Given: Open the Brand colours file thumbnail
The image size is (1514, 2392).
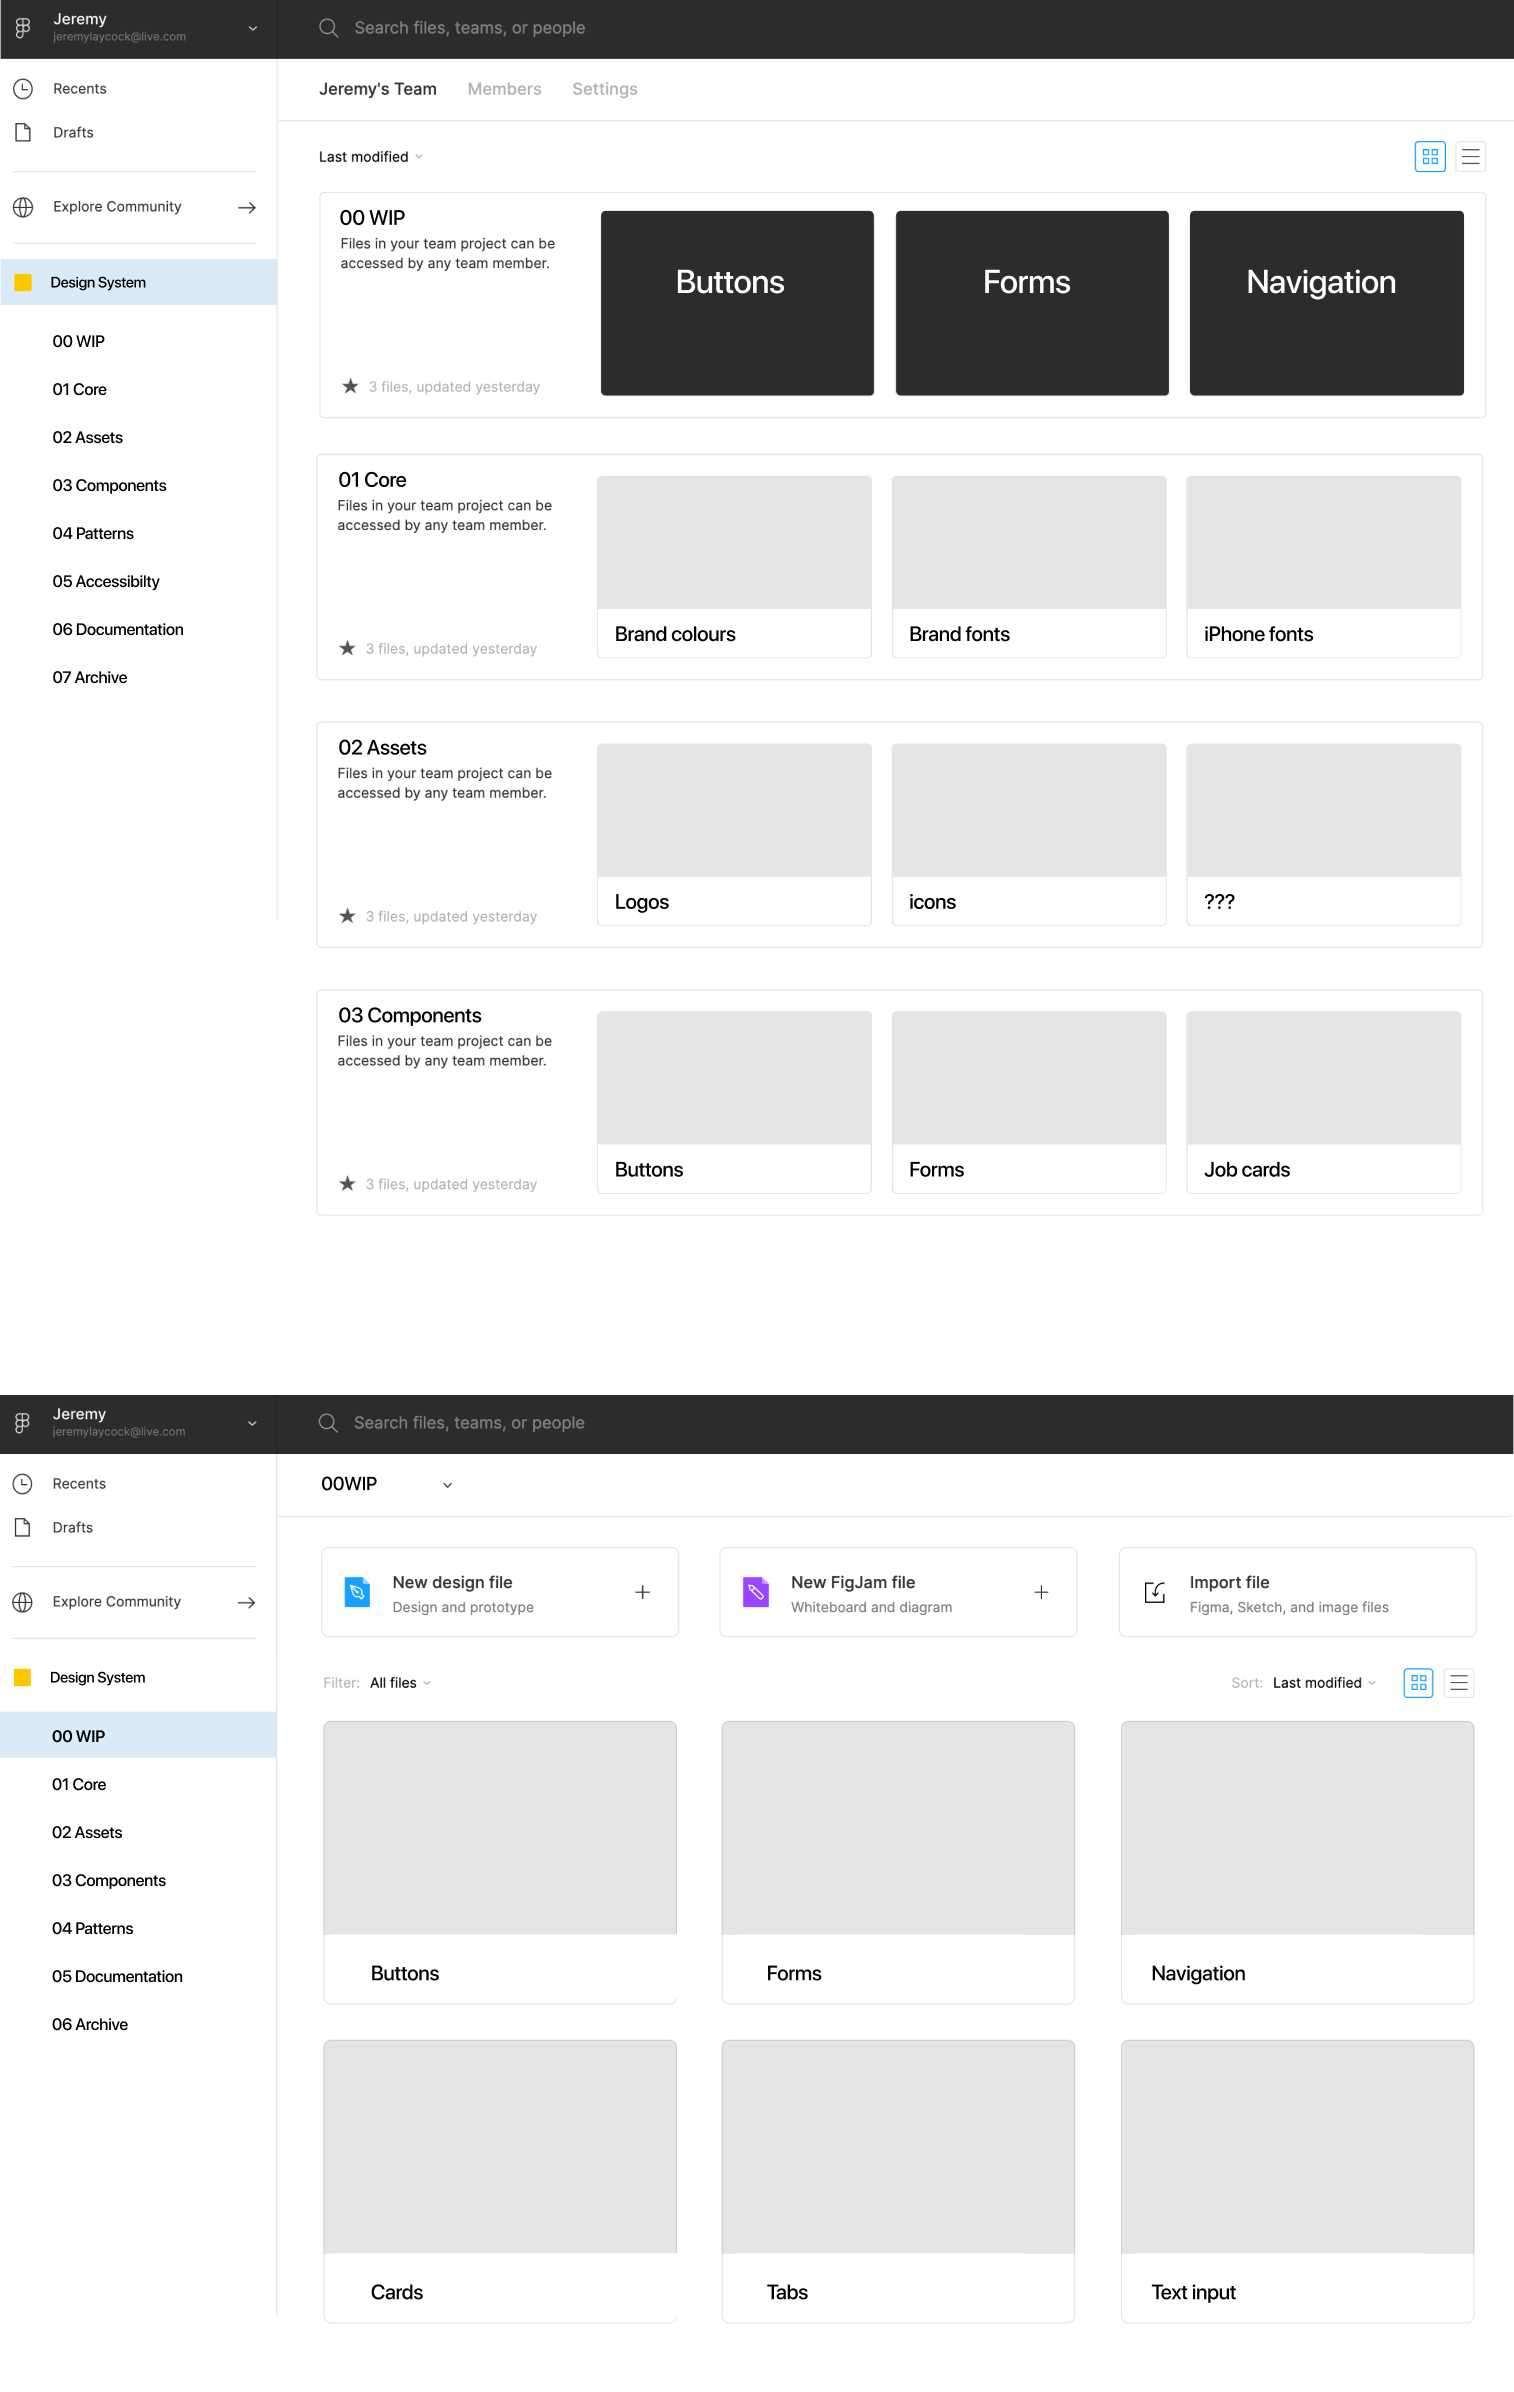Looking at the screenshot, I should point(734,567).
